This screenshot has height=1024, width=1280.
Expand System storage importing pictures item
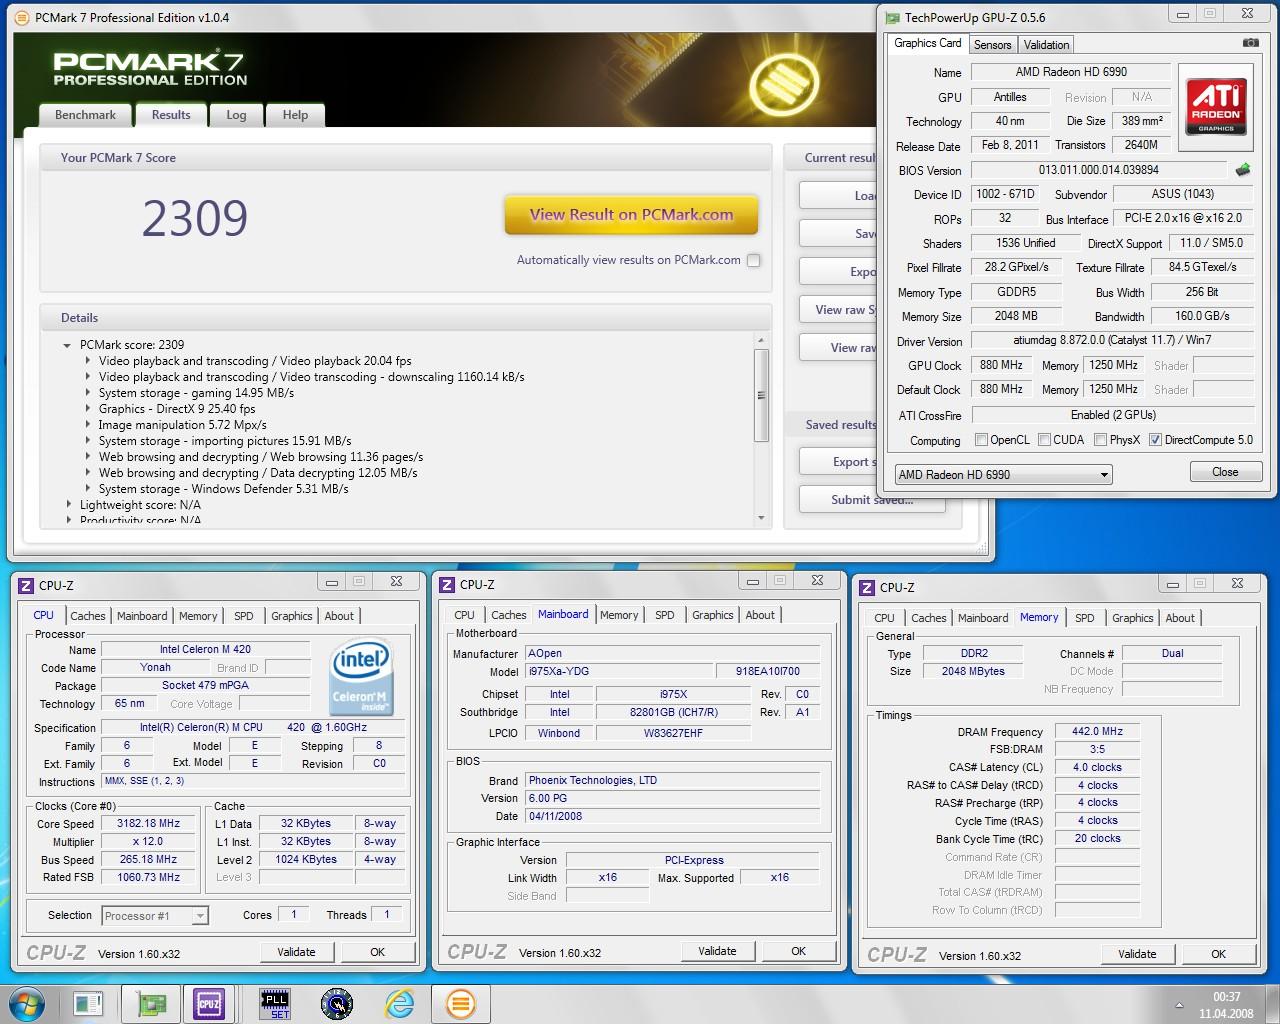coord(87,441)
